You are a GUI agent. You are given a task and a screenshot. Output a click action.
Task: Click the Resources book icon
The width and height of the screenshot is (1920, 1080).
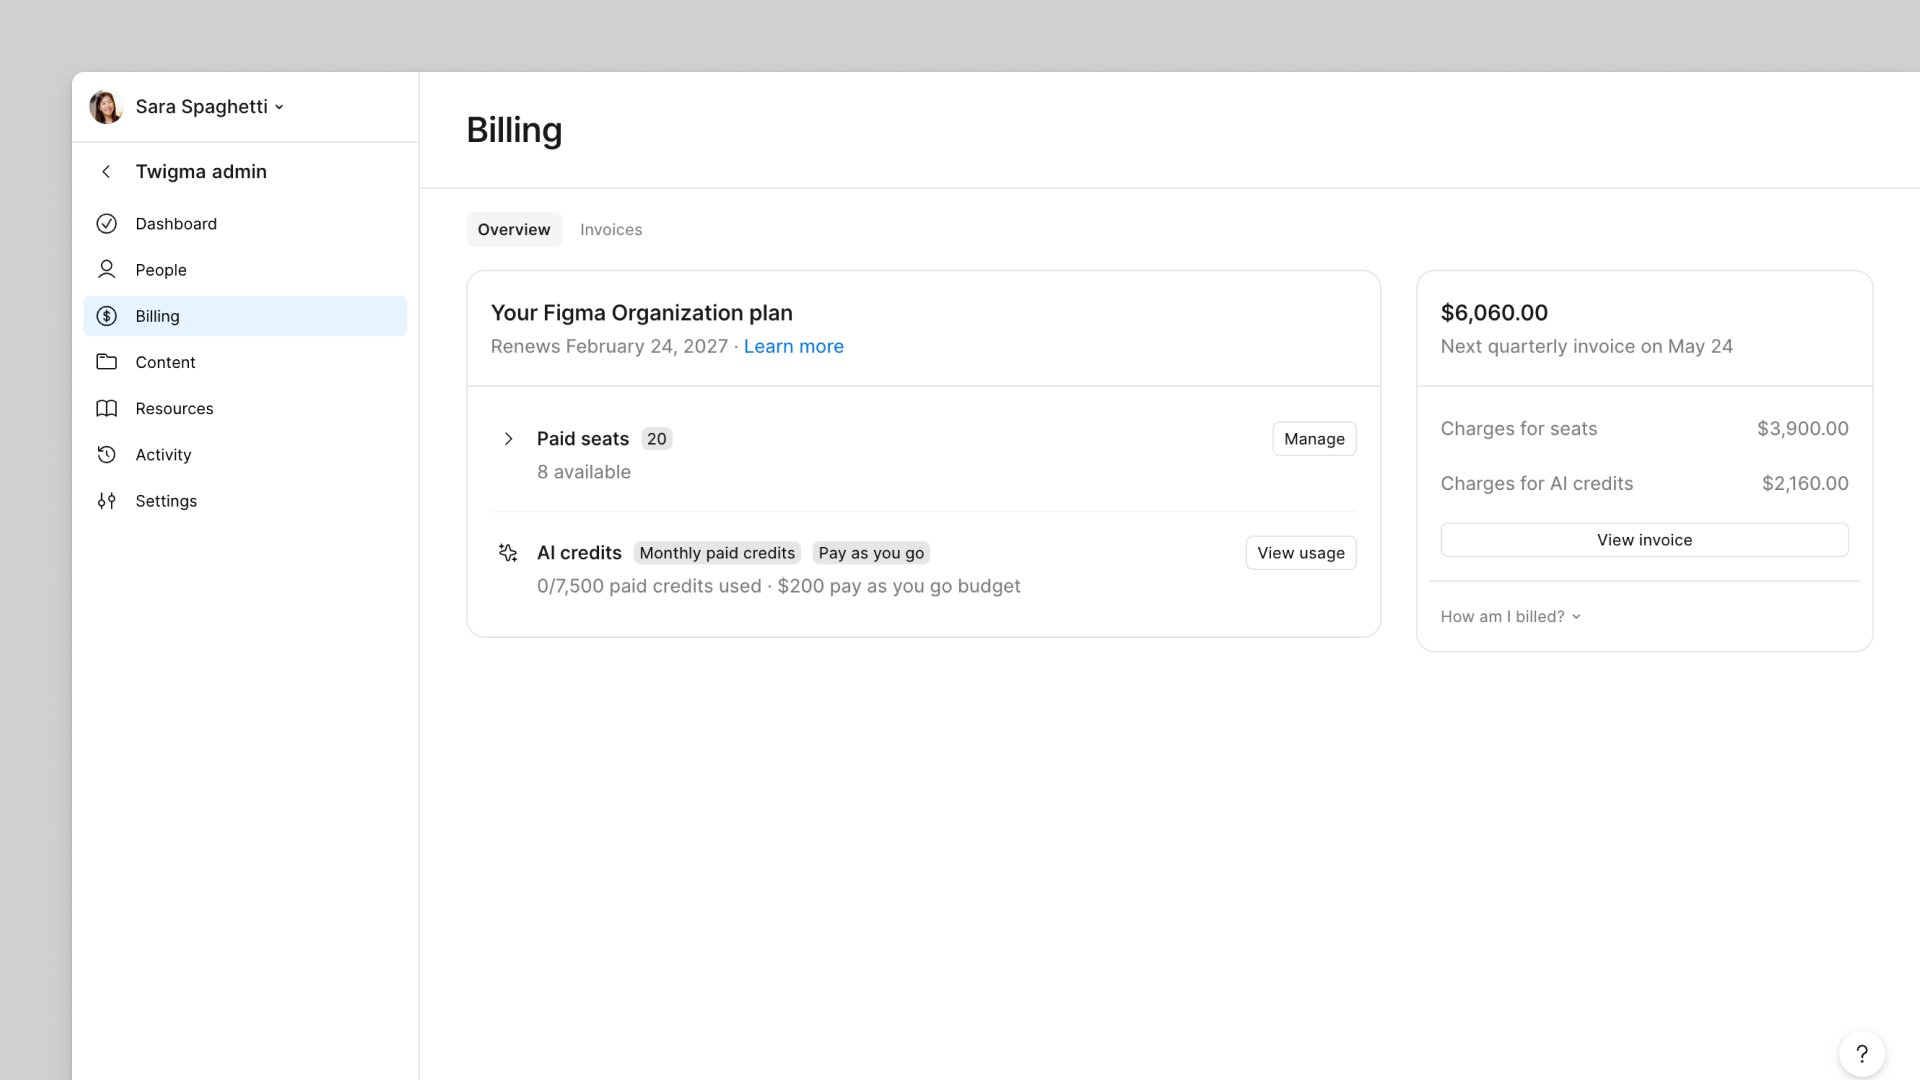(106, 408)
